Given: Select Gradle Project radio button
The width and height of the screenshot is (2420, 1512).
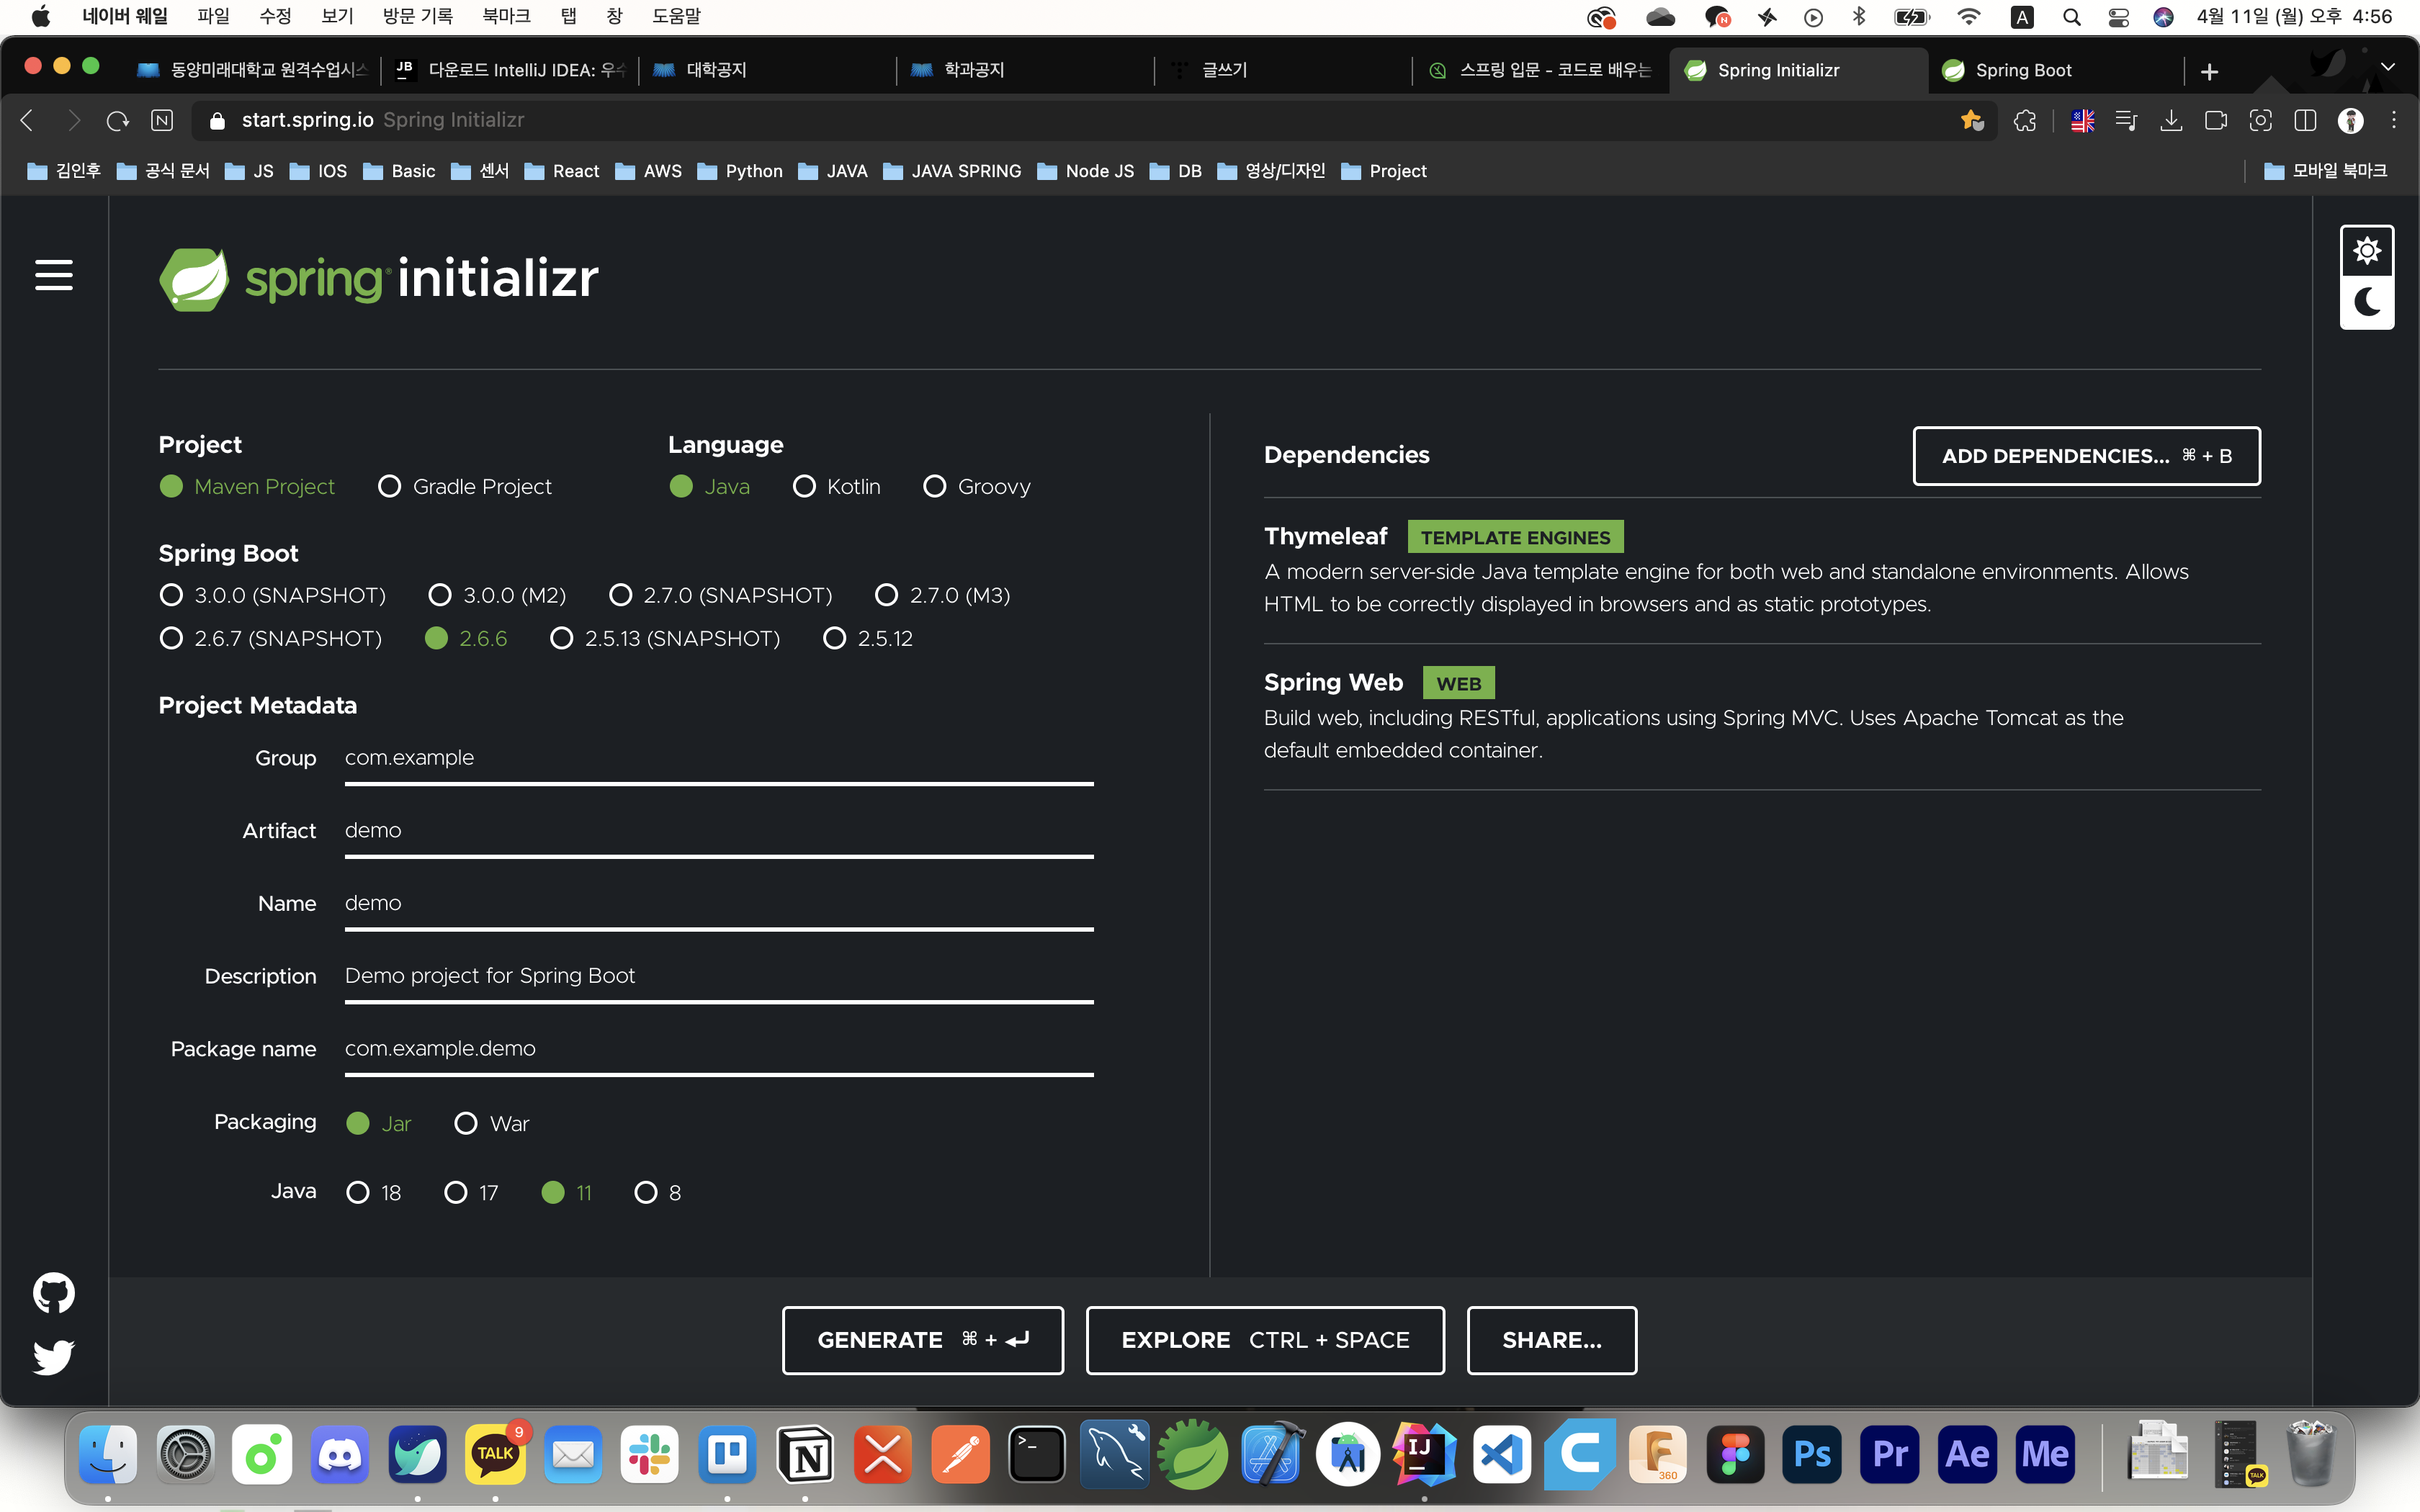Looking at the screenshot, I should pyautogui.click(x=390, y=487).
